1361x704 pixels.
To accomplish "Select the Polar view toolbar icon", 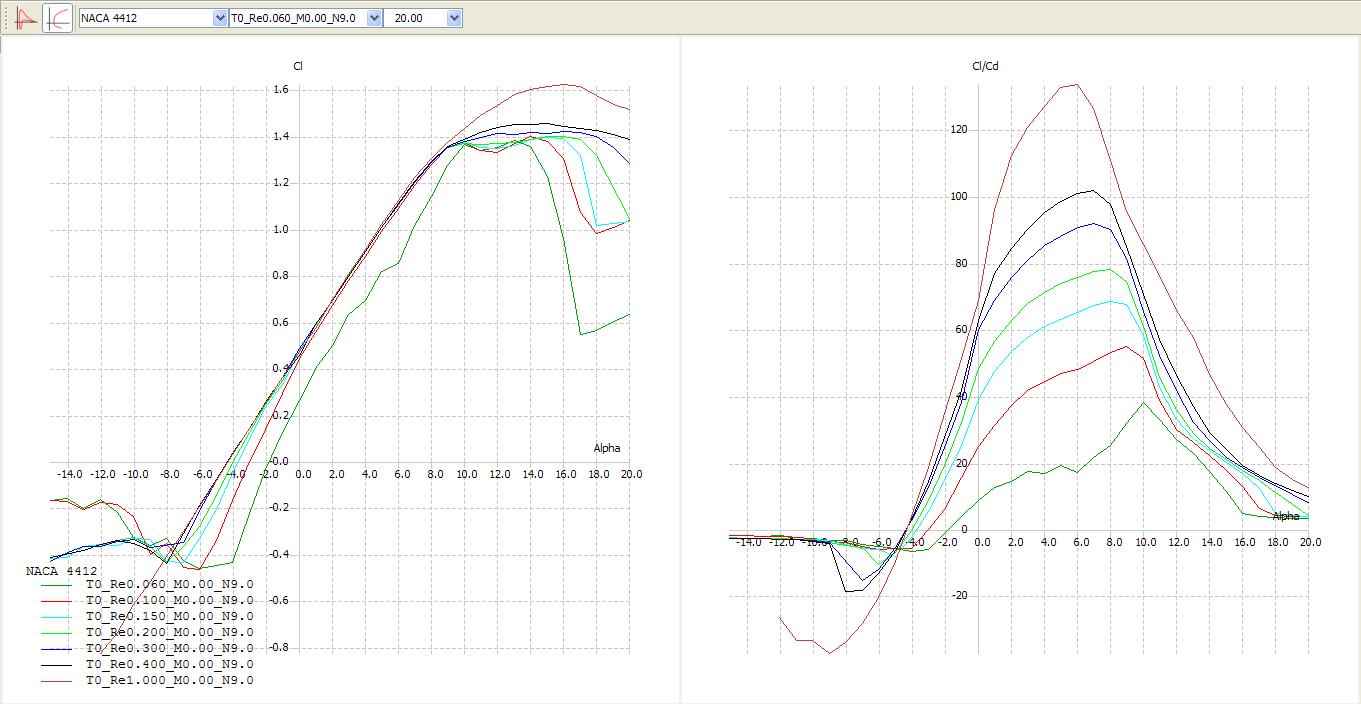I will (x=58, y=18).
